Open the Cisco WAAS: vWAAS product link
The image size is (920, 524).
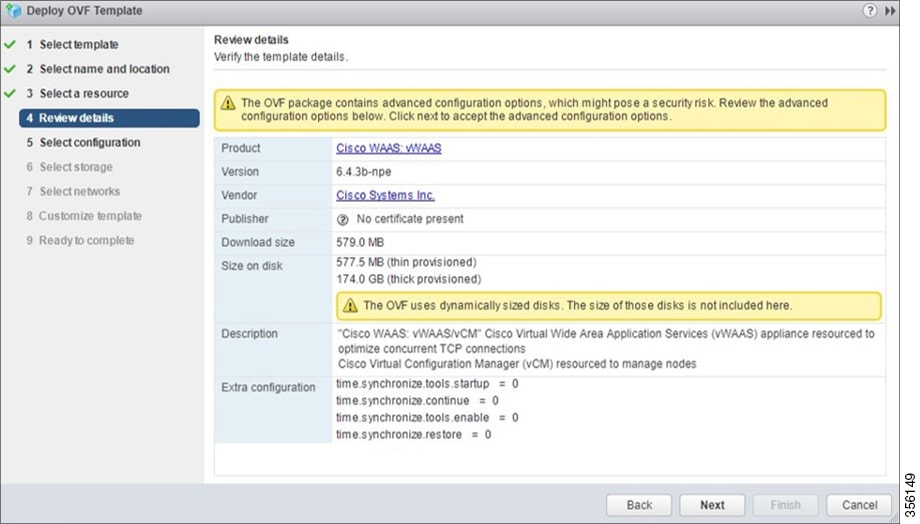[388, 148]
